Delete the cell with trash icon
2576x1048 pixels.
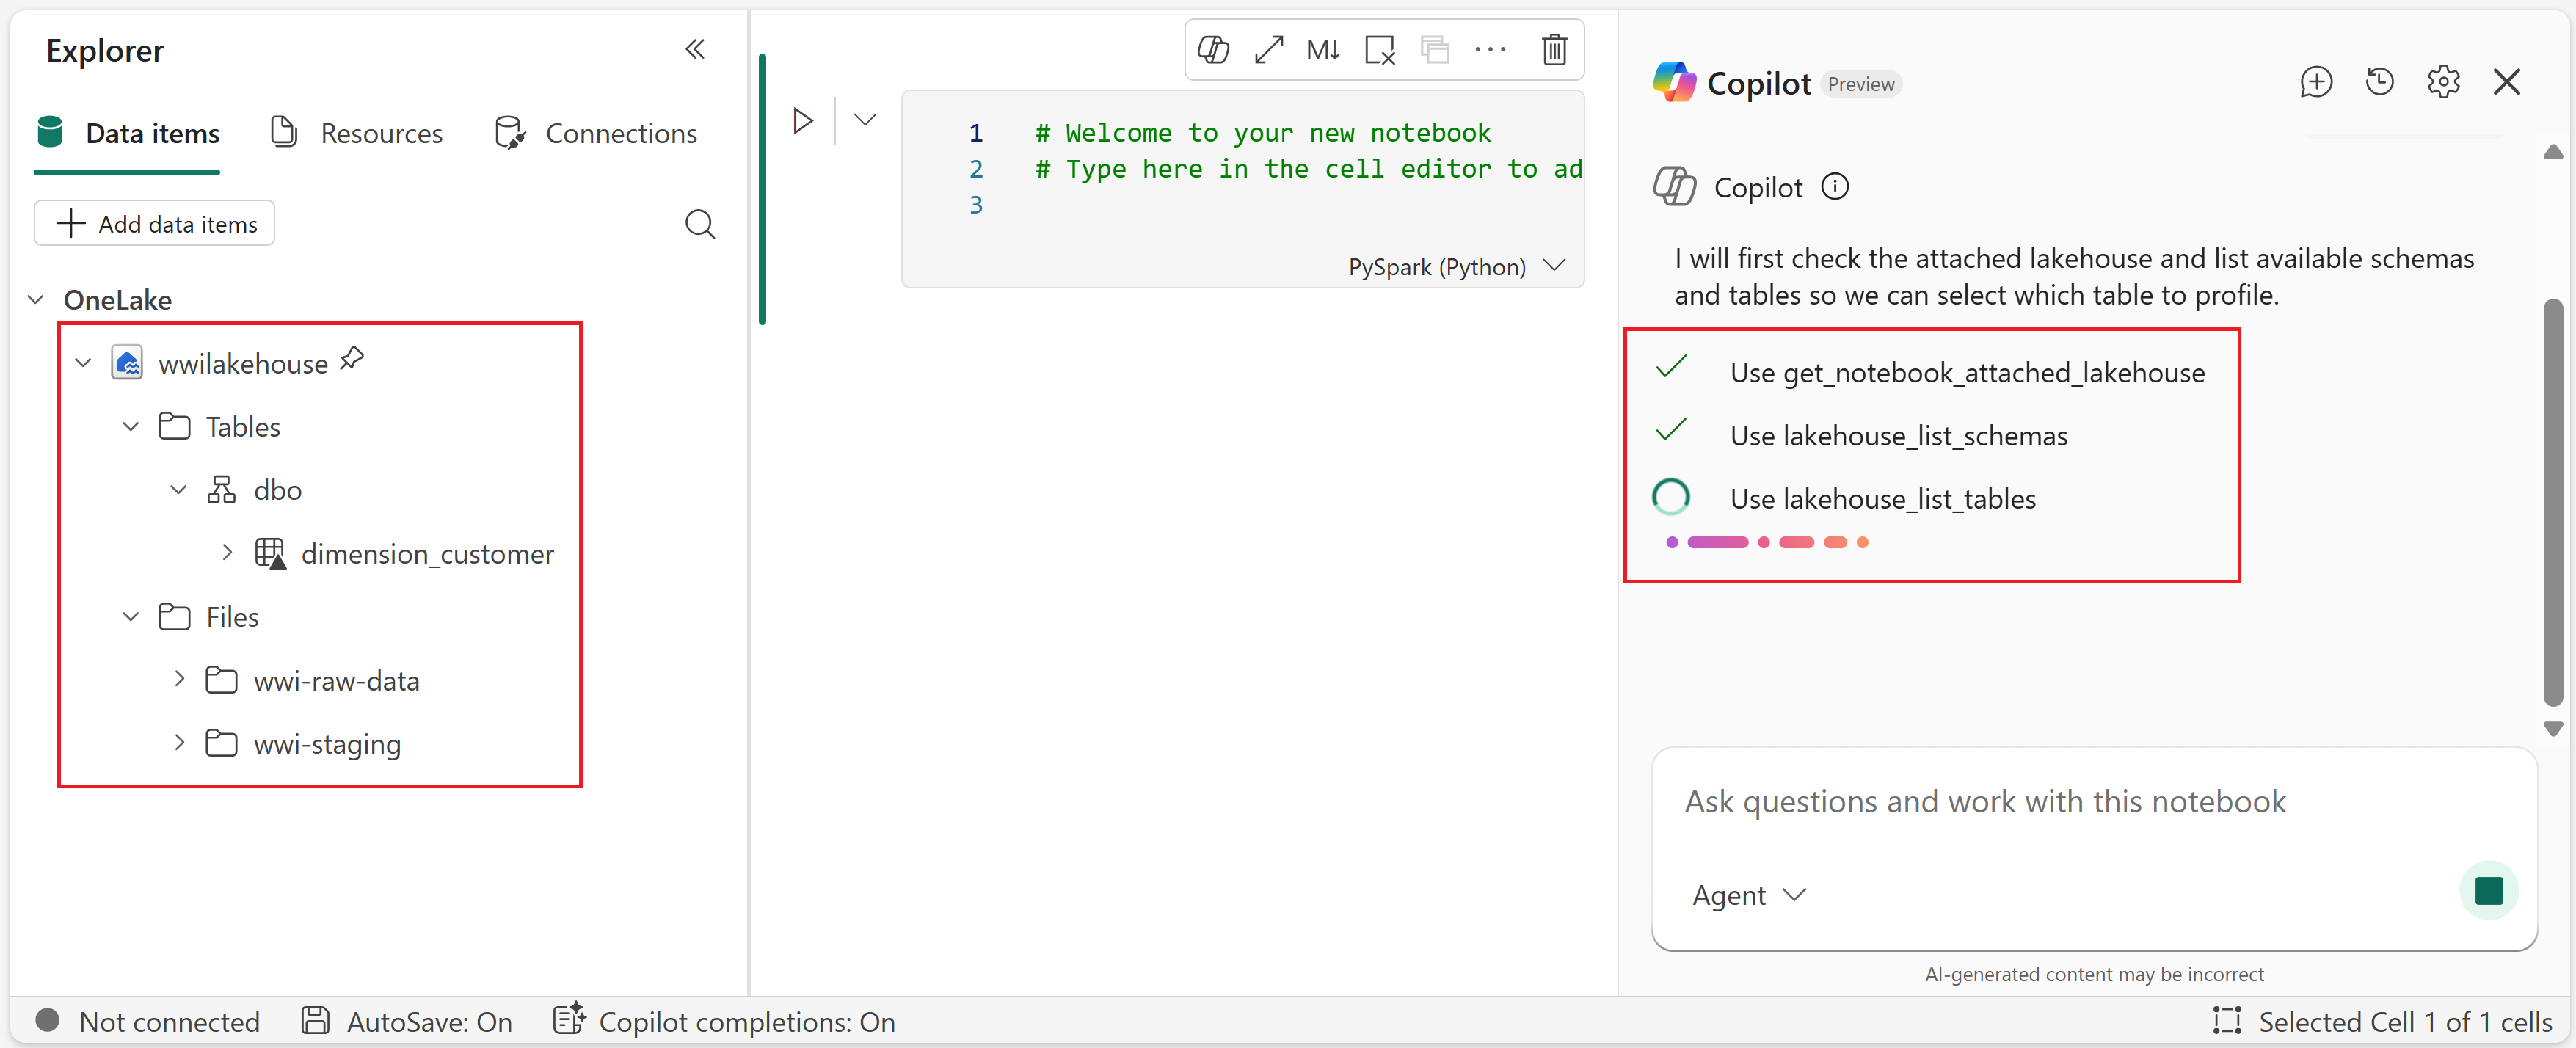(1554, 49)
